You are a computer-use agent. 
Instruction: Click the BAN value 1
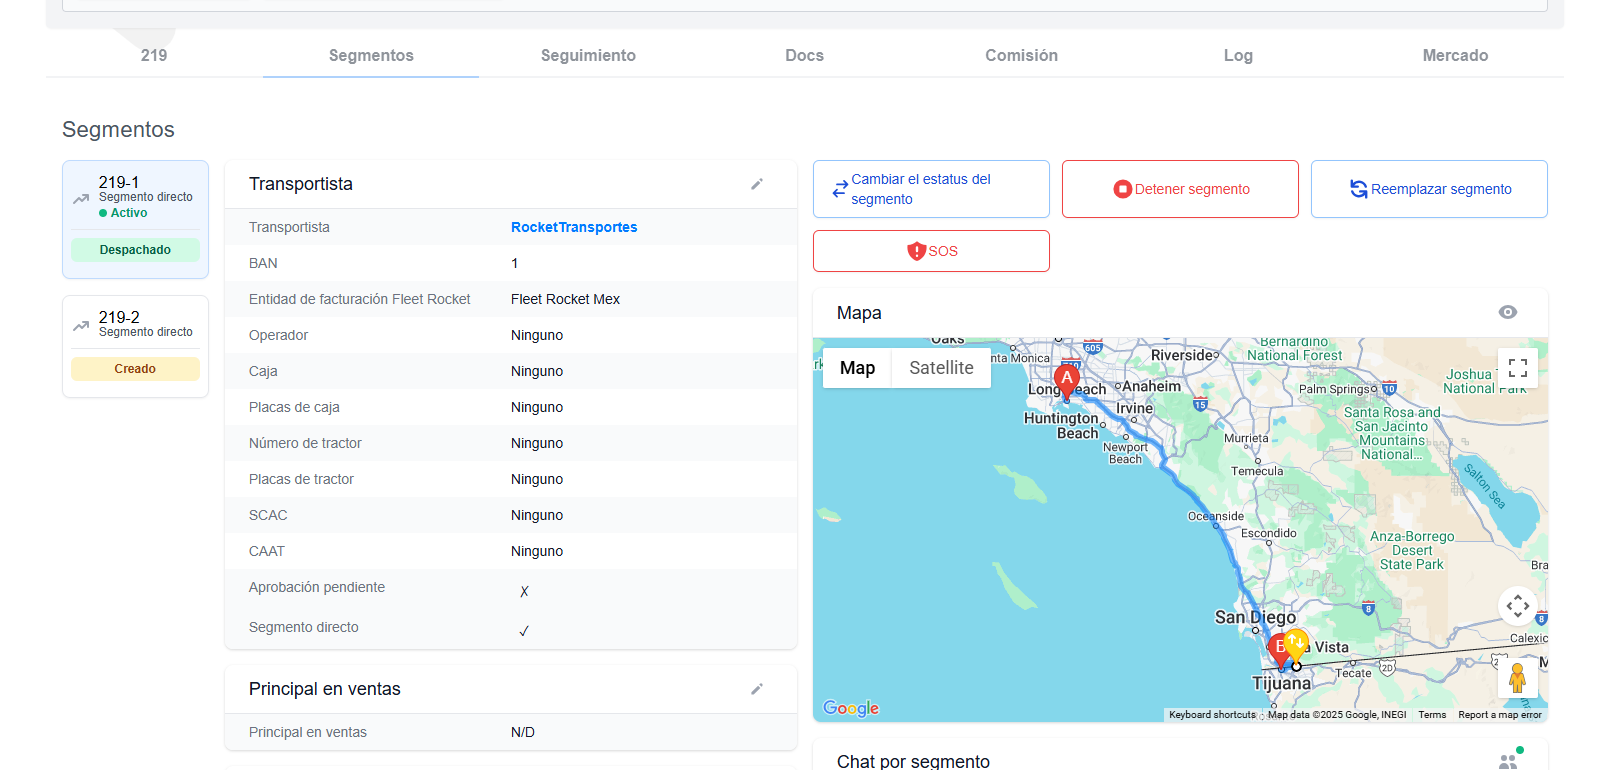click(515, 263)
